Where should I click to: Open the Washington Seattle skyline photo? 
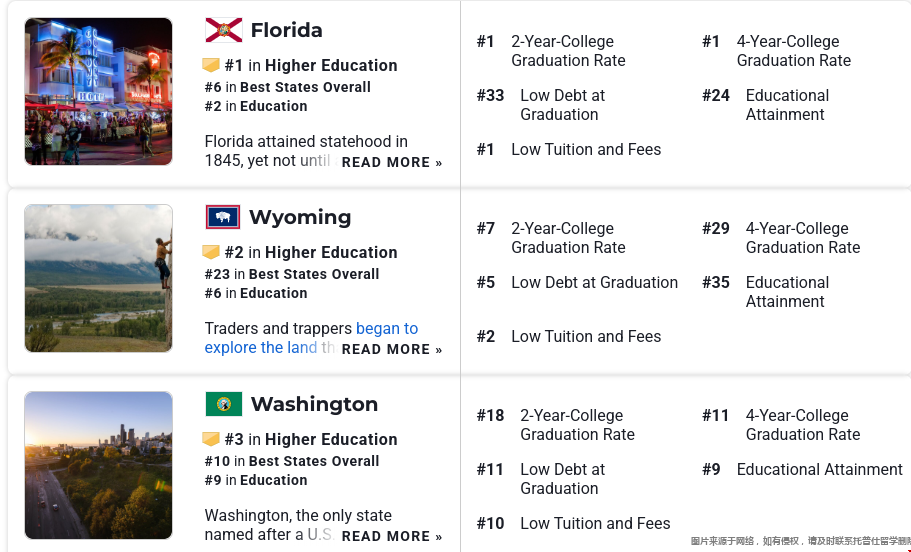pos(98,465)
